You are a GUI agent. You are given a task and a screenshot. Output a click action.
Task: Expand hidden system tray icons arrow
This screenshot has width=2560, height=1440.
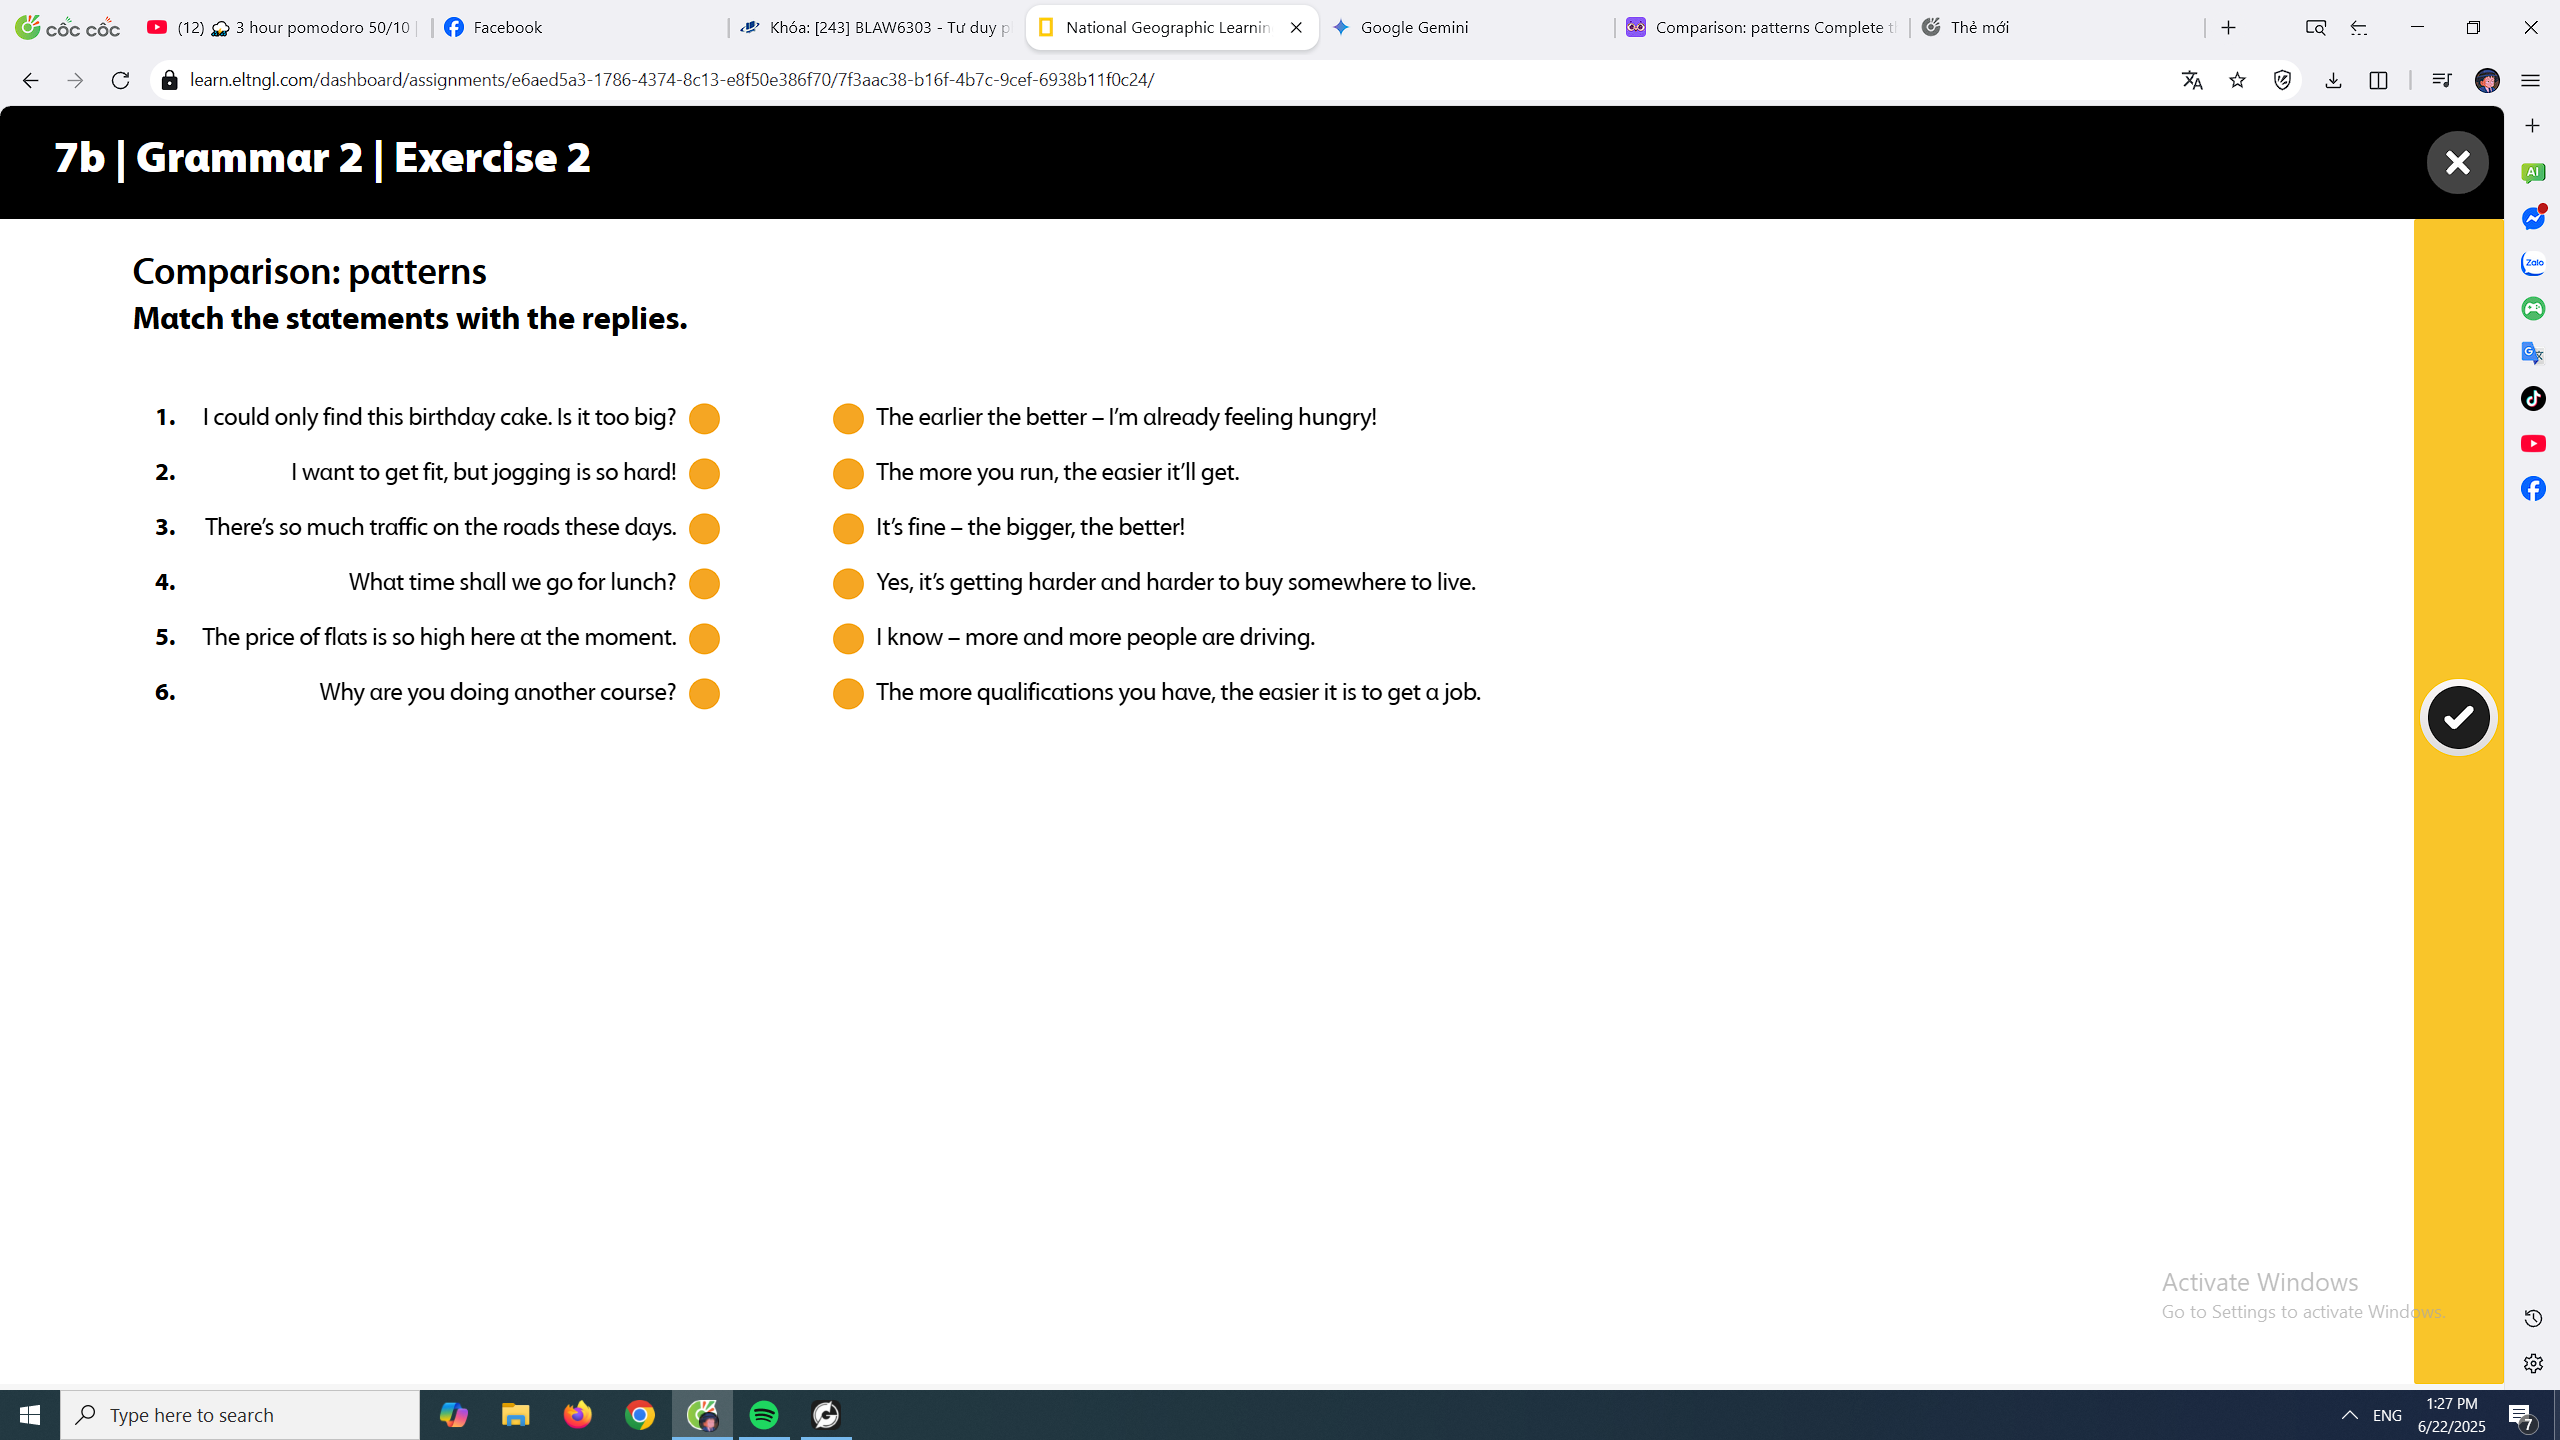click(x=2349, y=1414)
